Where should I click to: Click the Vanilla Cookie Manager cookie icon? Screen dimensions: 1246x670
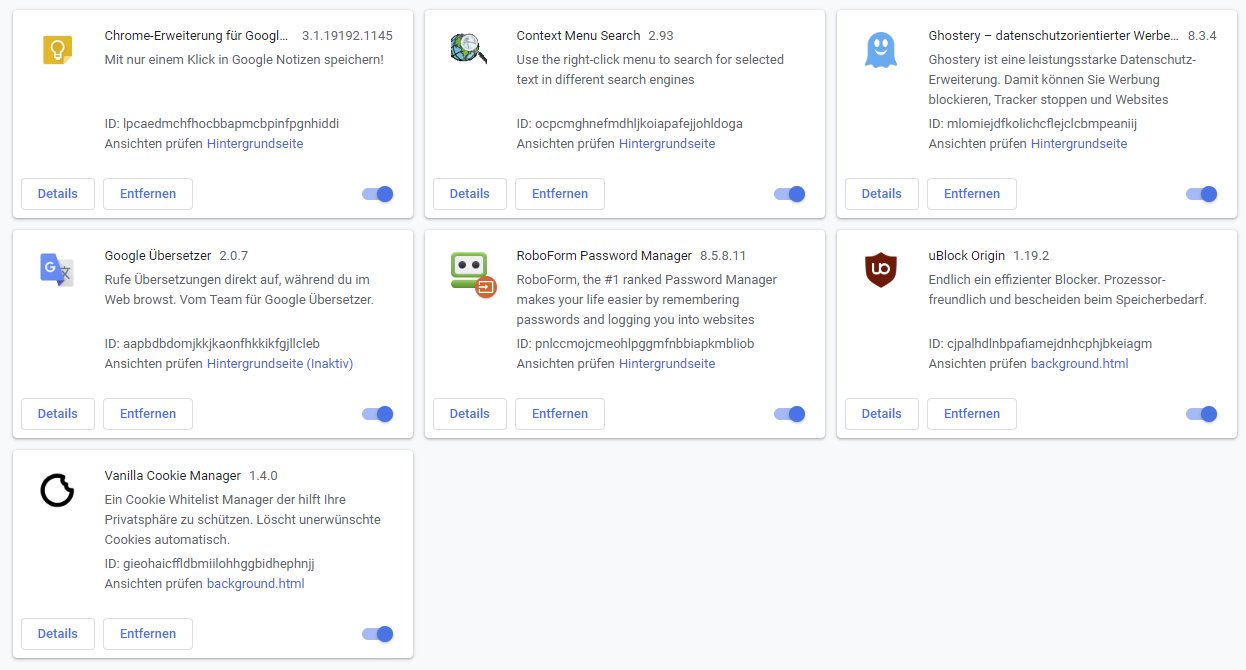pyautogui.click(x=57, y=490)
